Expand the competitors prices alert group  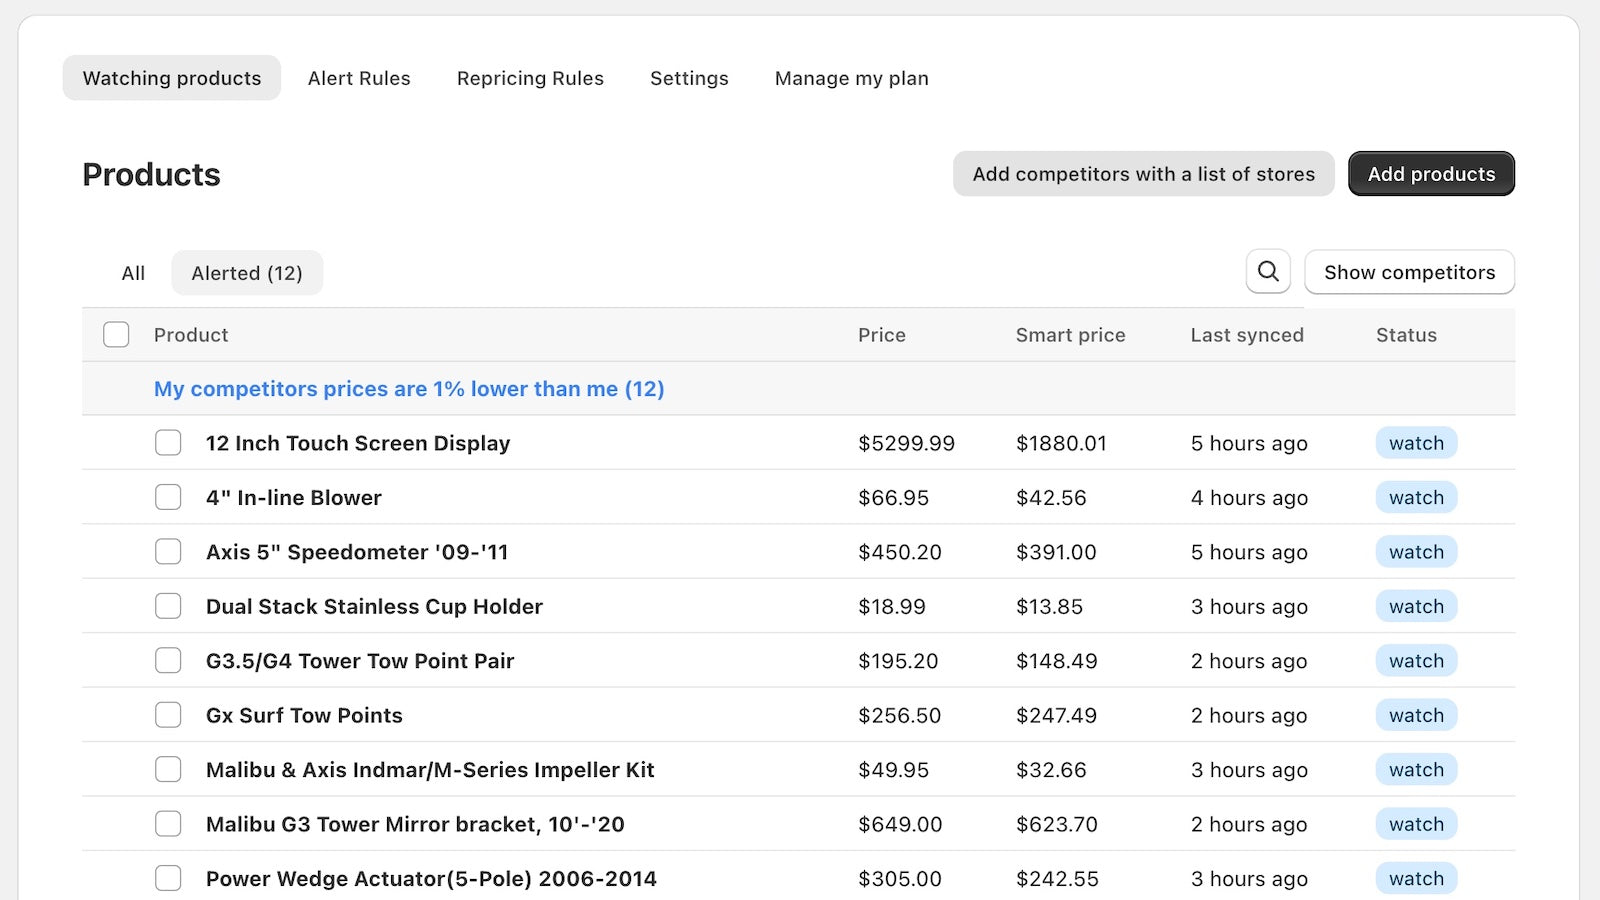[x=408, y=389]
